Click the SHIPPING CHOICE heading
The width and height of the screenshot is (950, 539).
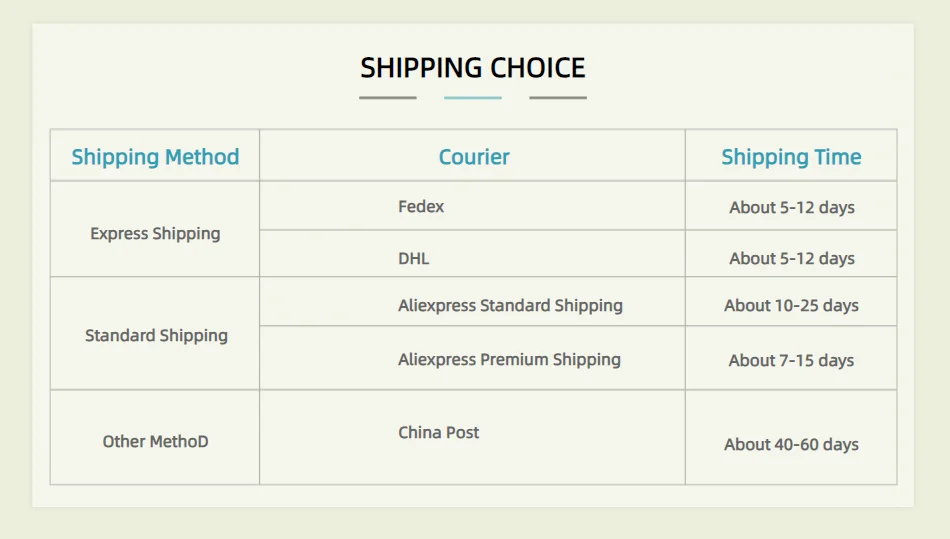point(473,68)
